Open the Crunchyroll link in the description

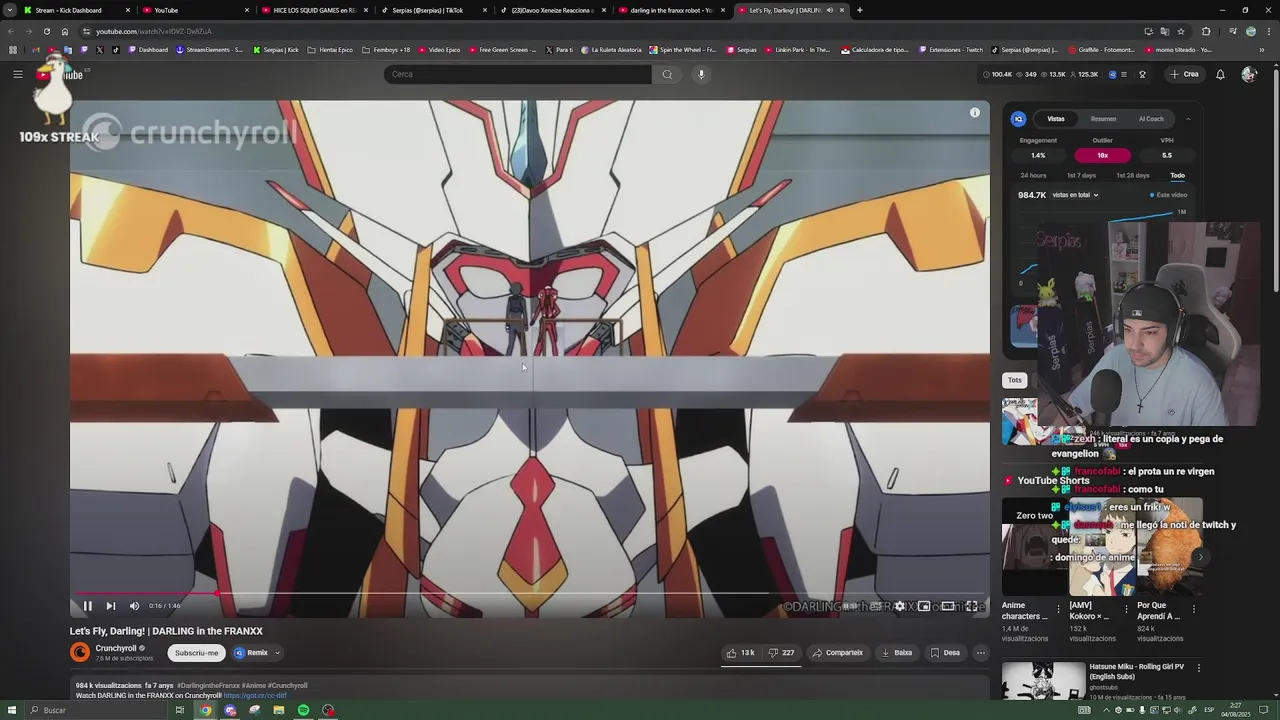(x=255, y=696)
